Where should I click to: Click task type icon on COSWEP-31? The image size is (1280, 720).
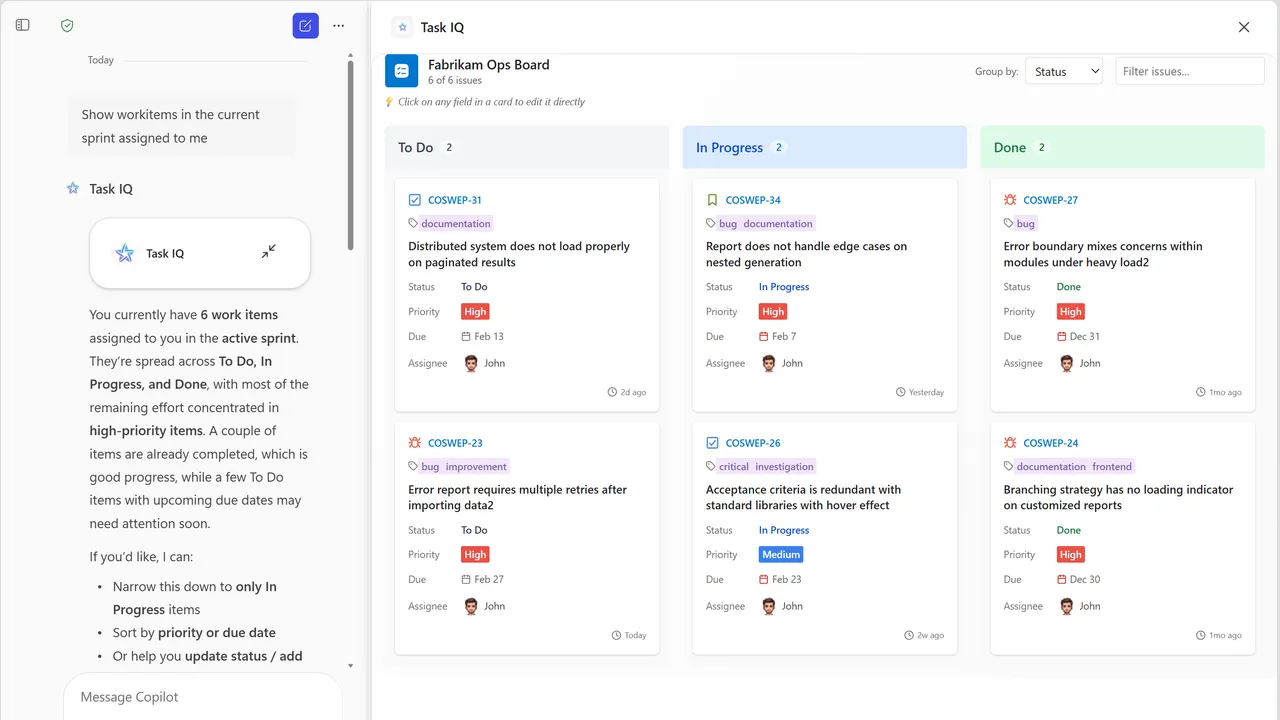pos(415,200)
